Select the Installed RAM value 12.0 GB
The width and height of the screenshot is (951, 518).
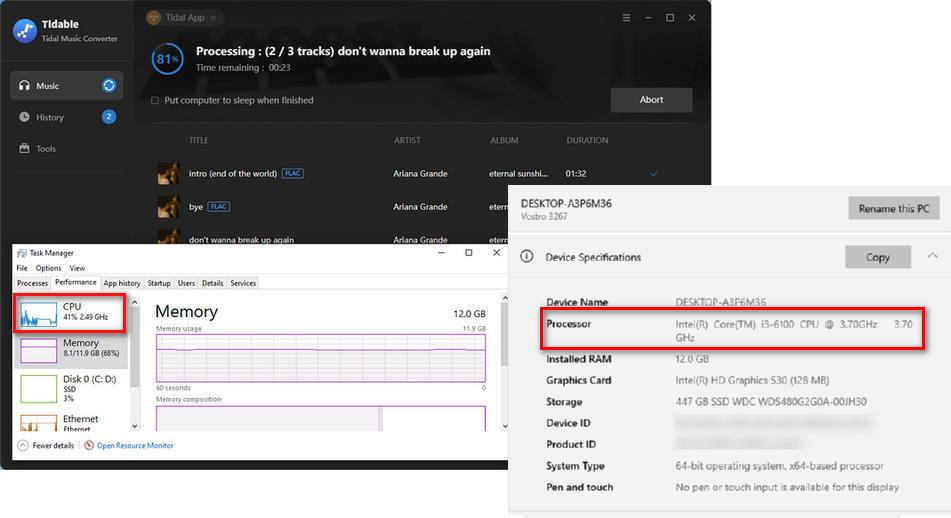(x=692, y=359)
